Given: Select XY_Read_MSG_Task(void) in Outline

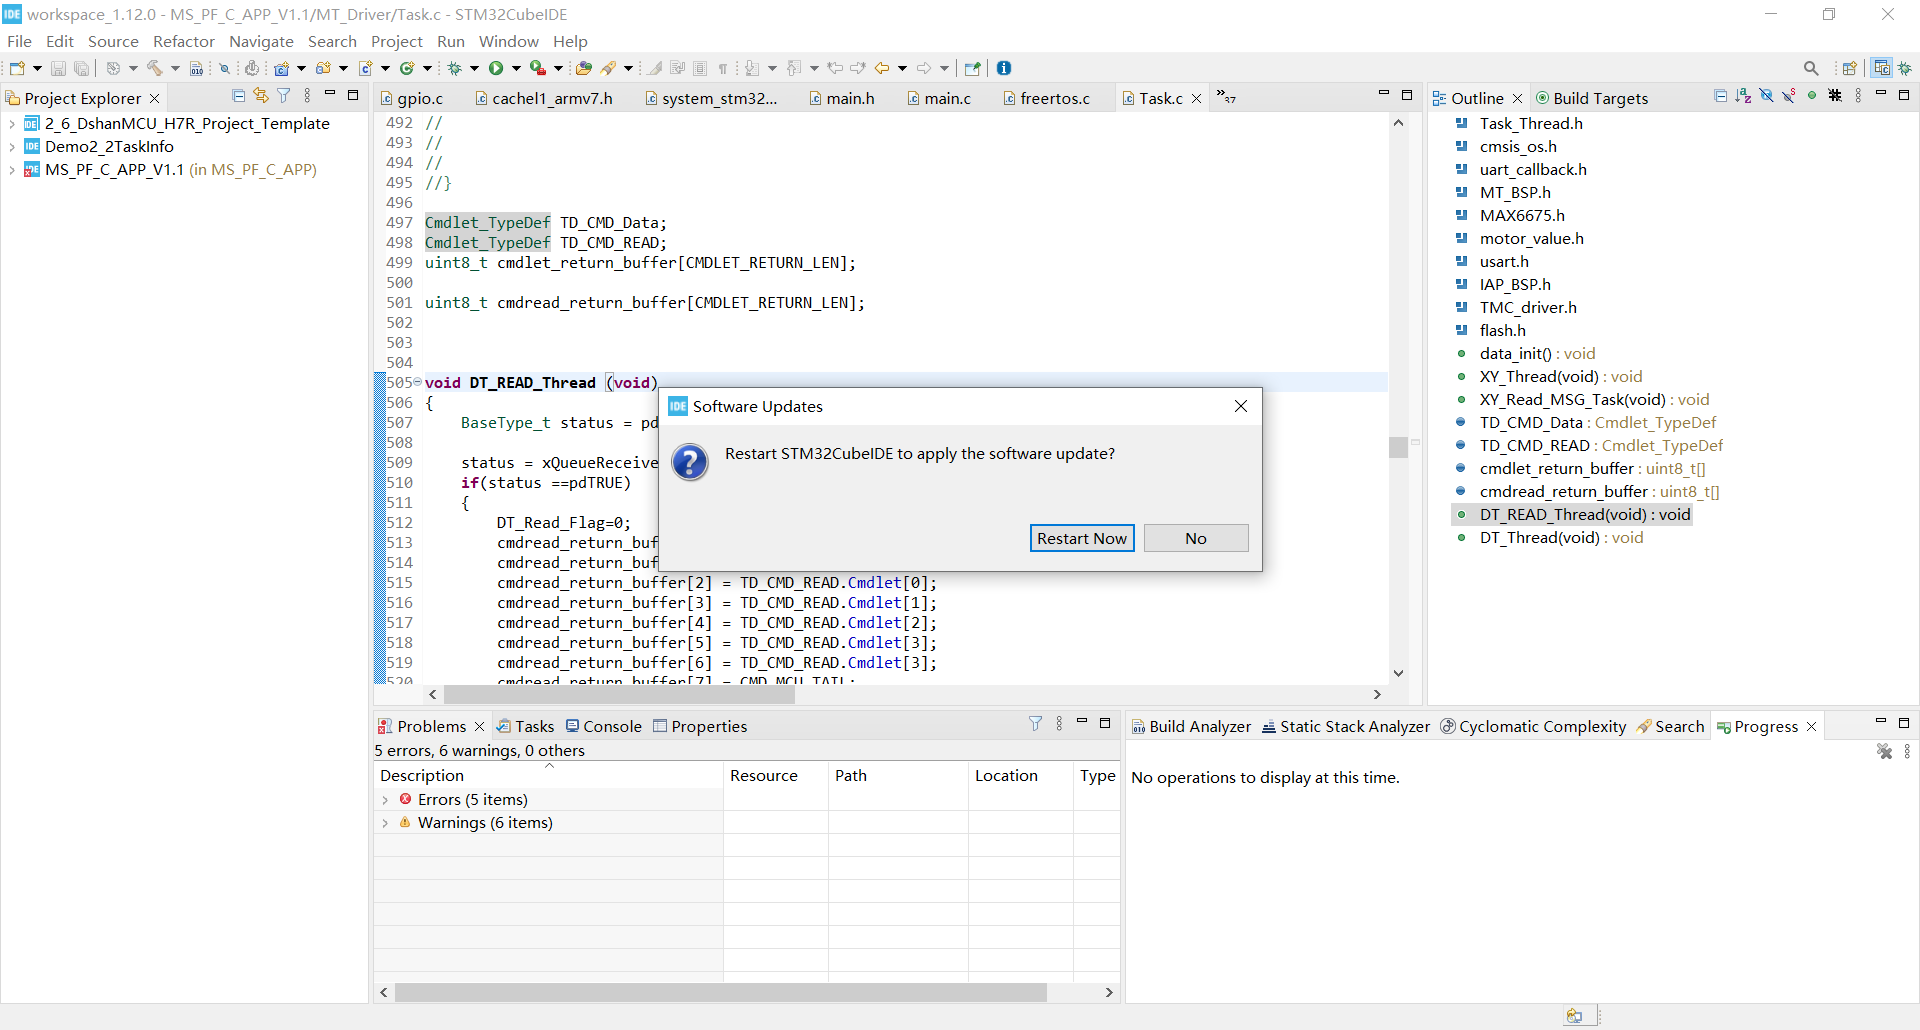Looking at the screenshot, I should [x=1594, y=400].
